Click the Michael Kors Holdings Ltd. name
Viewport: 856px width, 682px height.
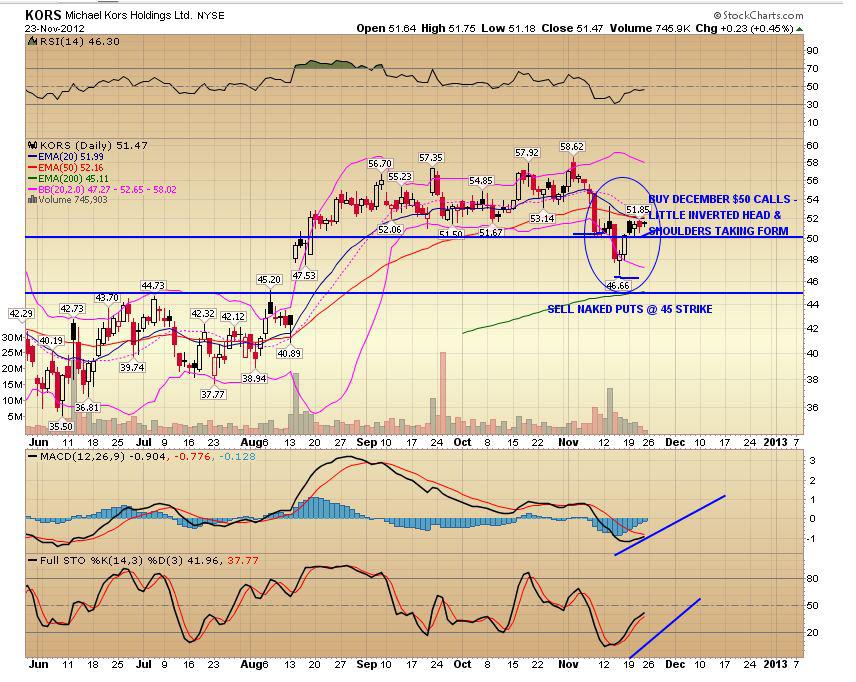pyautogui.click(x=129, y=15)
